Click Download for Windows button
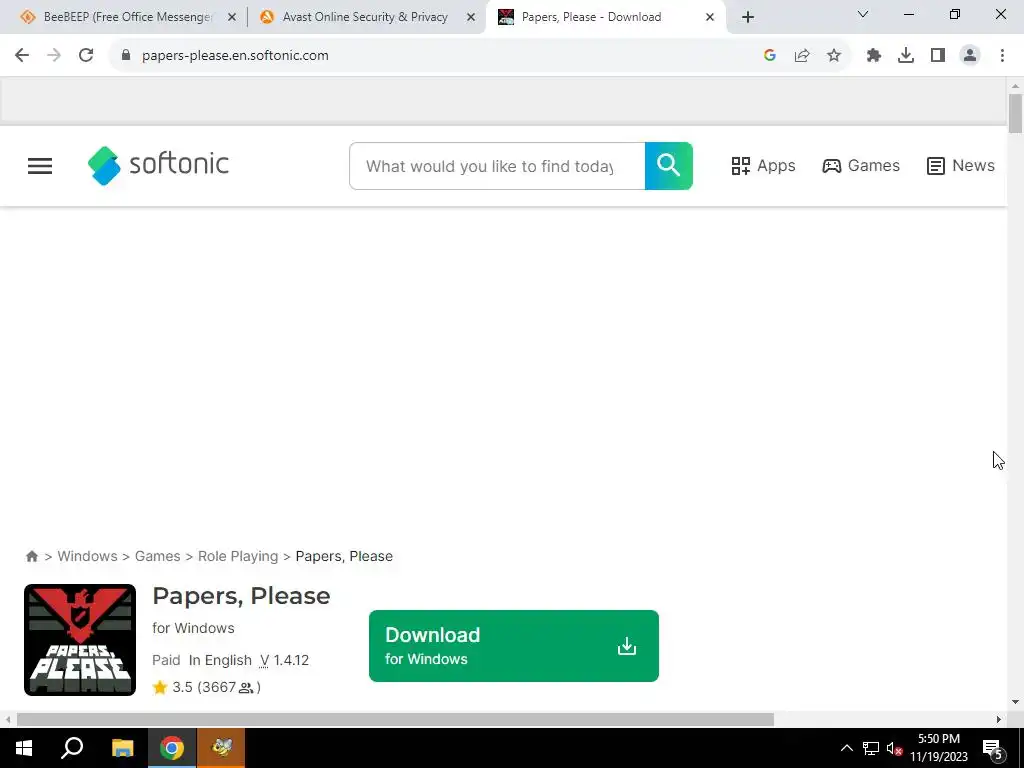The width and height of the screenshot is (1024, 768). click(x=514, y=646)
